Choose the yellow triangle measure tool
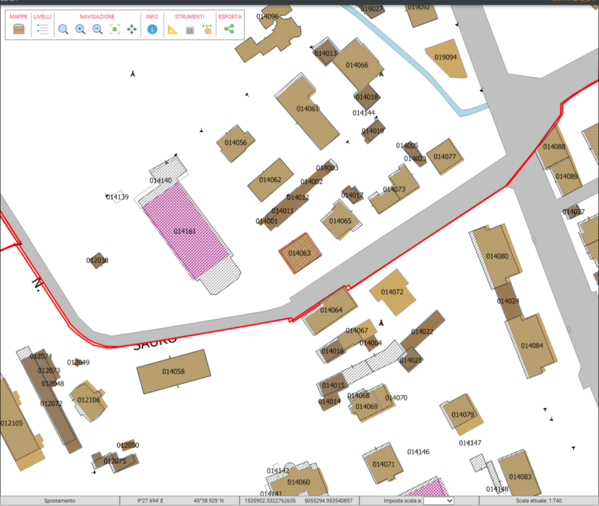 (173, 29)
